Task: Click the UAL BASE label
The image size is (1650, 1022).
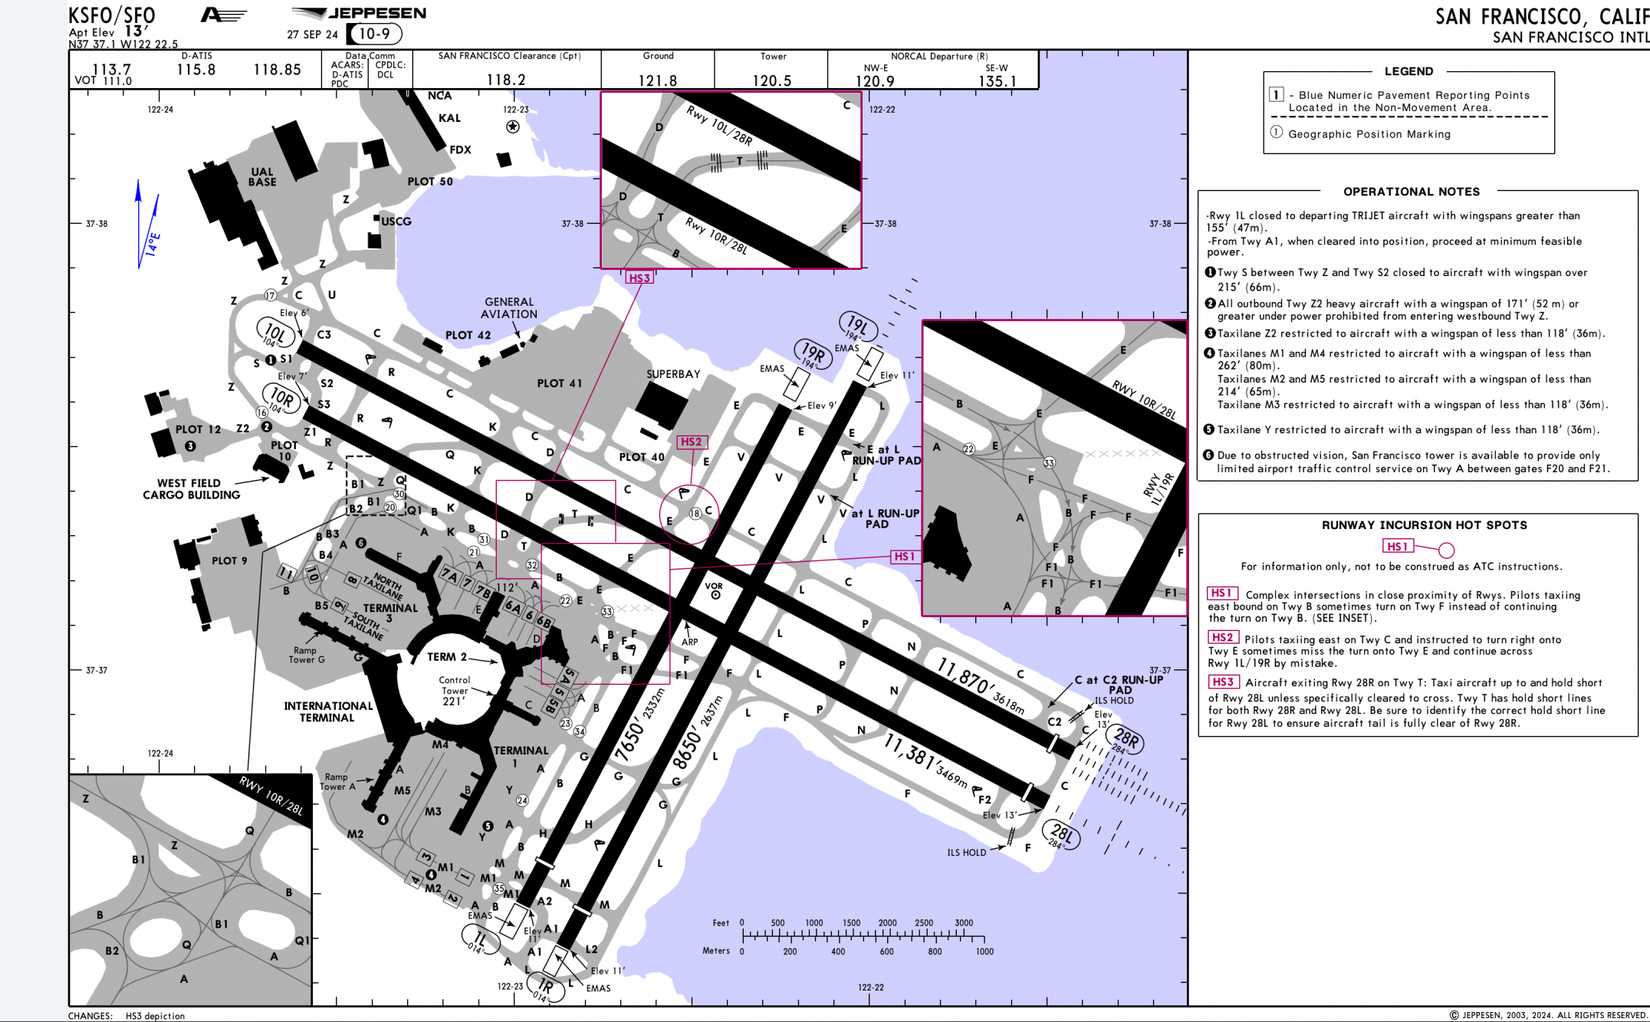Action: [262, 177]
